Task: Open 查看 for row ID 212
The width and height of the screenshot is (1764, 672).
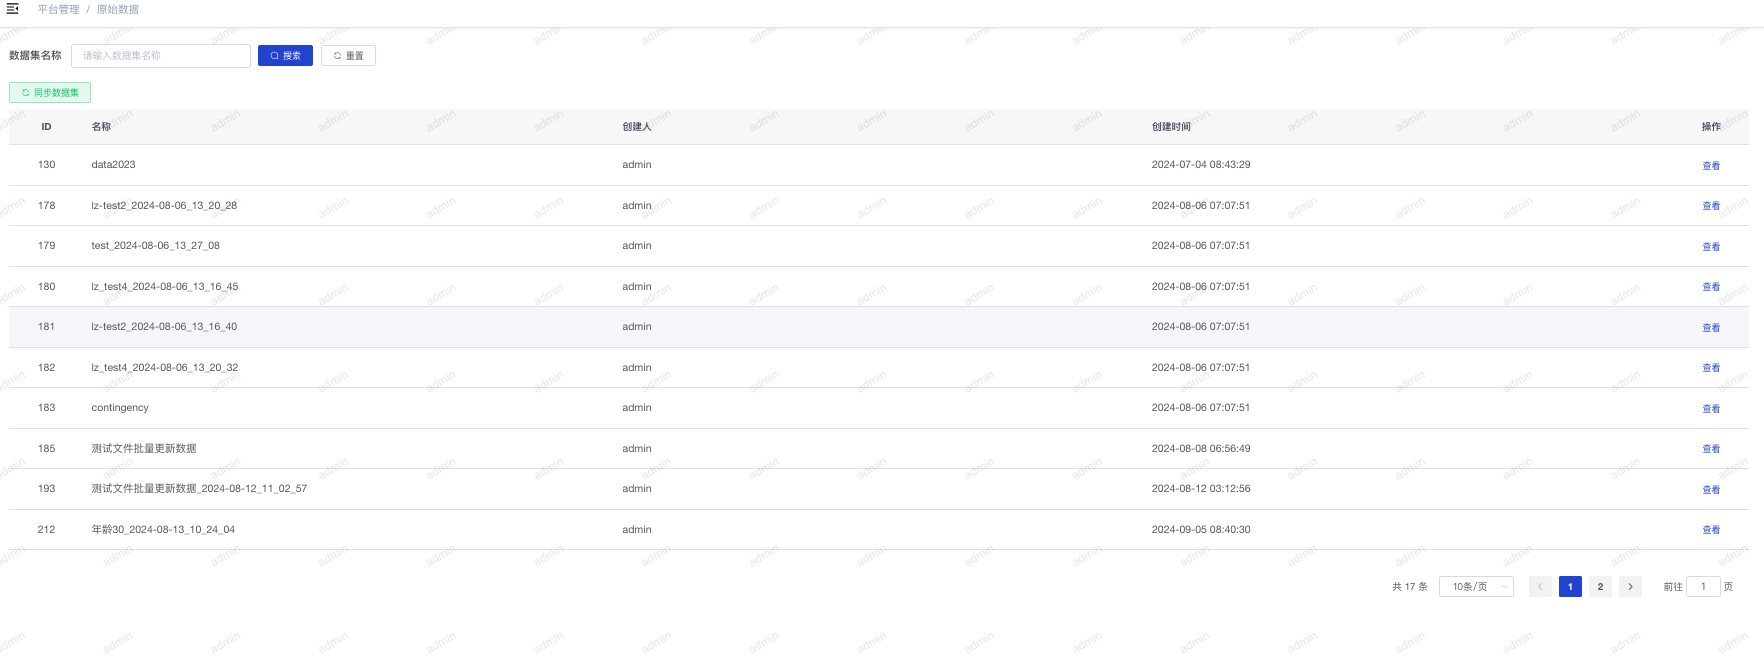Action: click(x=1710, y=530)
